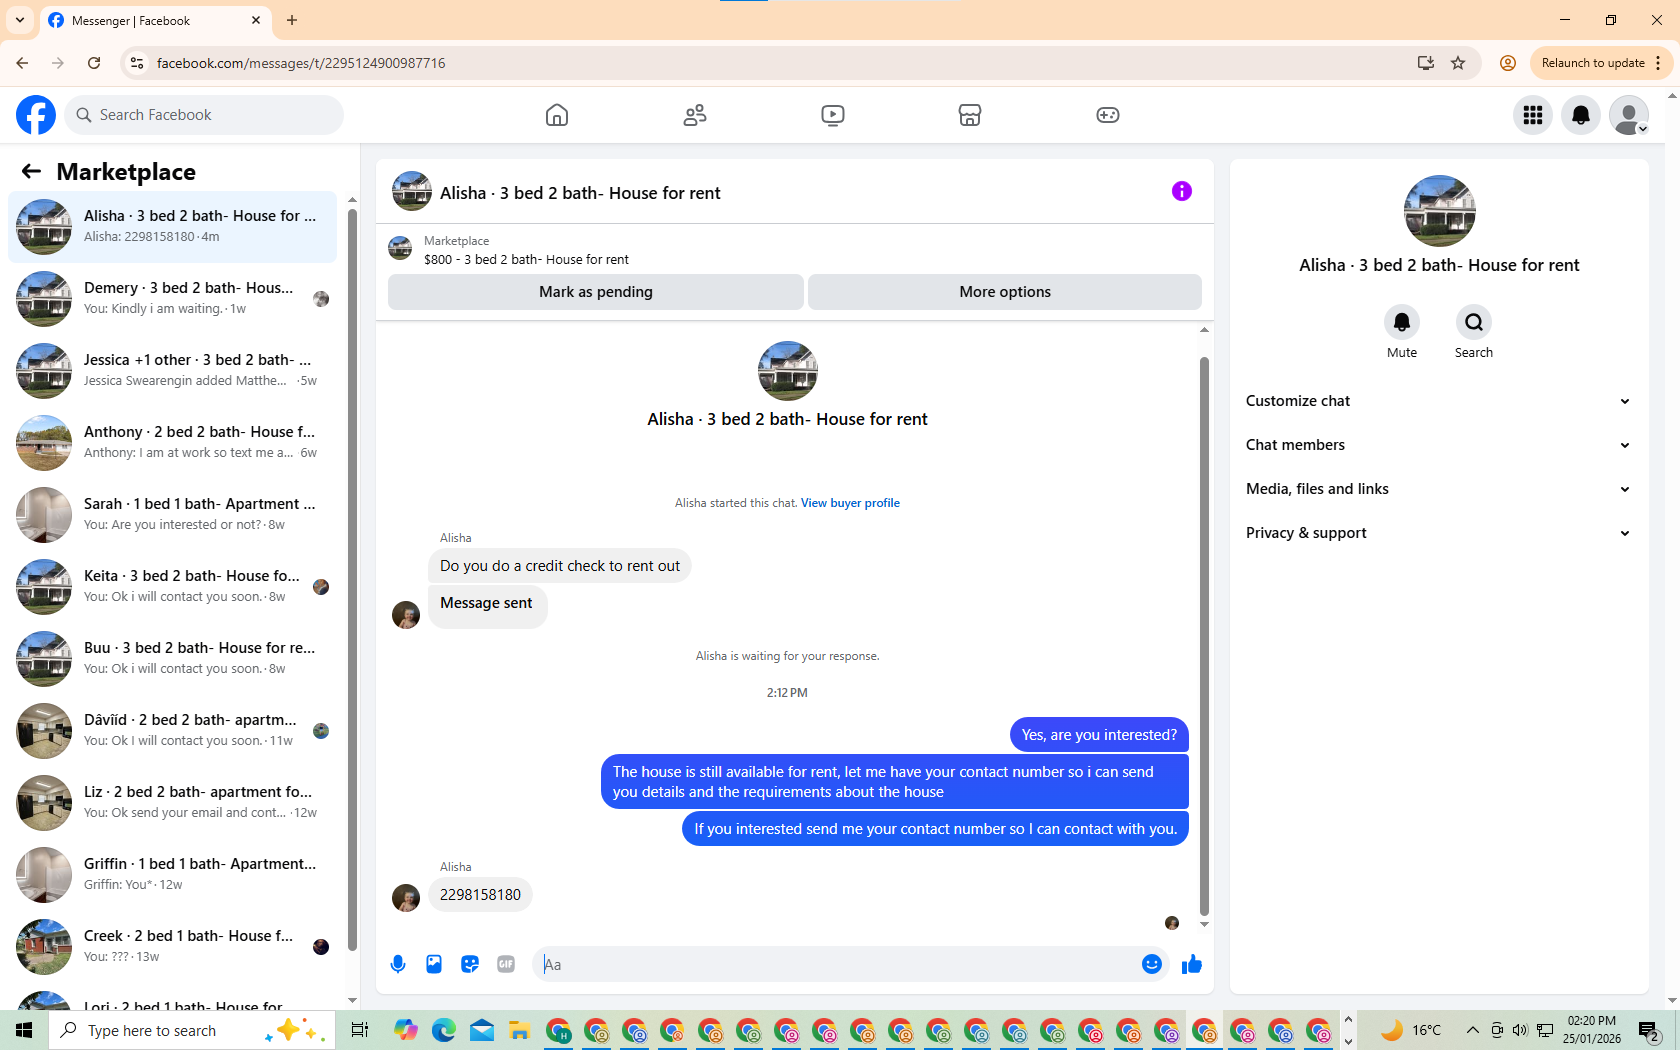This screenshot has width=1680, height=1050.
Task: Open the notifications bell
Action: 1581,115
